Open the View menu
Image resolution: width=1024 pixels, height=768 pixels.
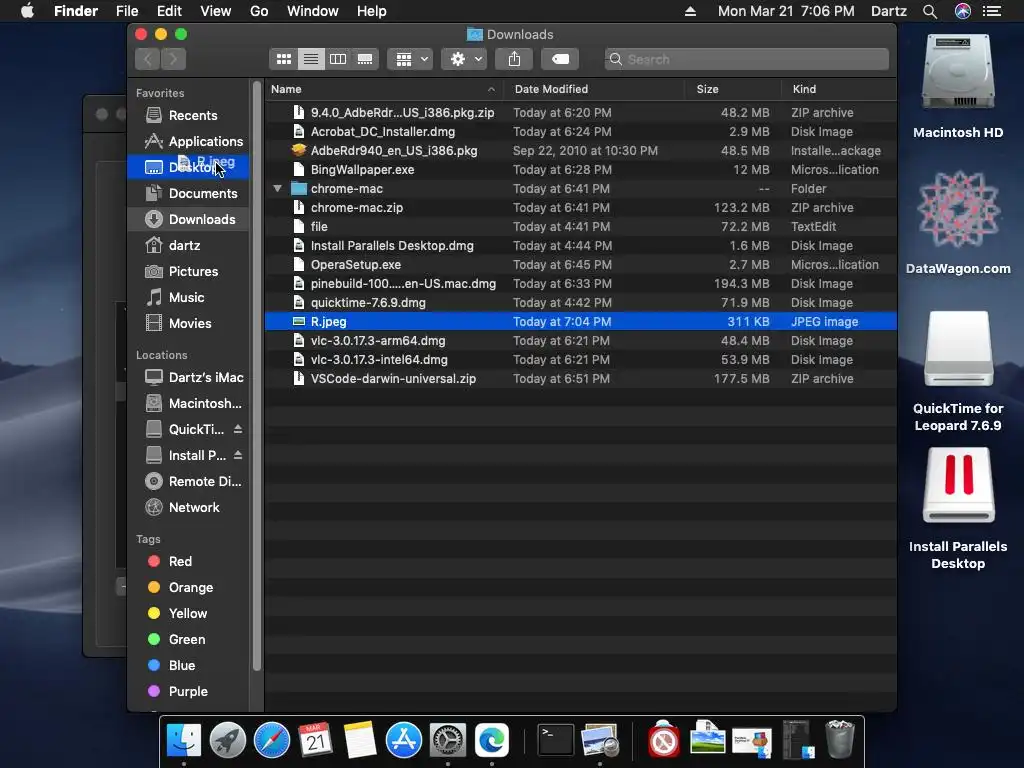[x=216, y=11]
